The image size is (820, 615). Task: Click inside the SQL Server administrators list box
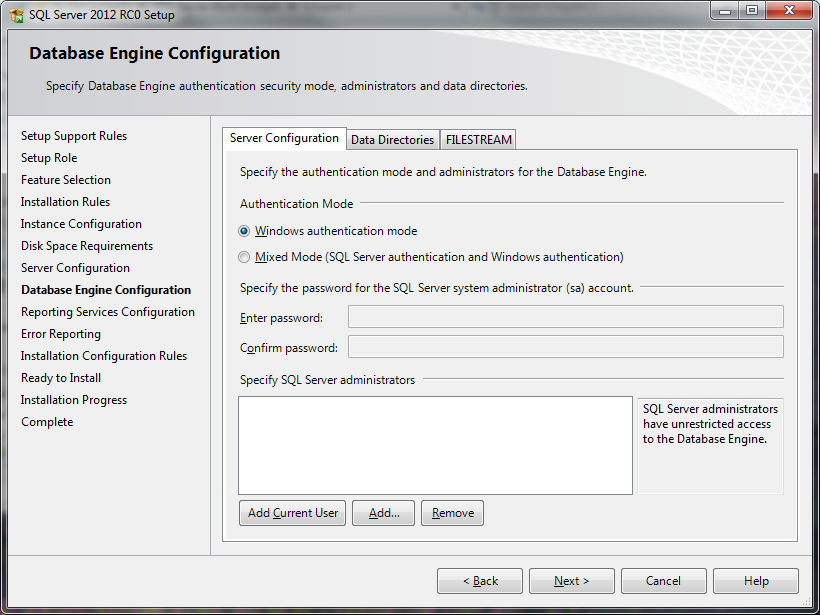(435, 445)
